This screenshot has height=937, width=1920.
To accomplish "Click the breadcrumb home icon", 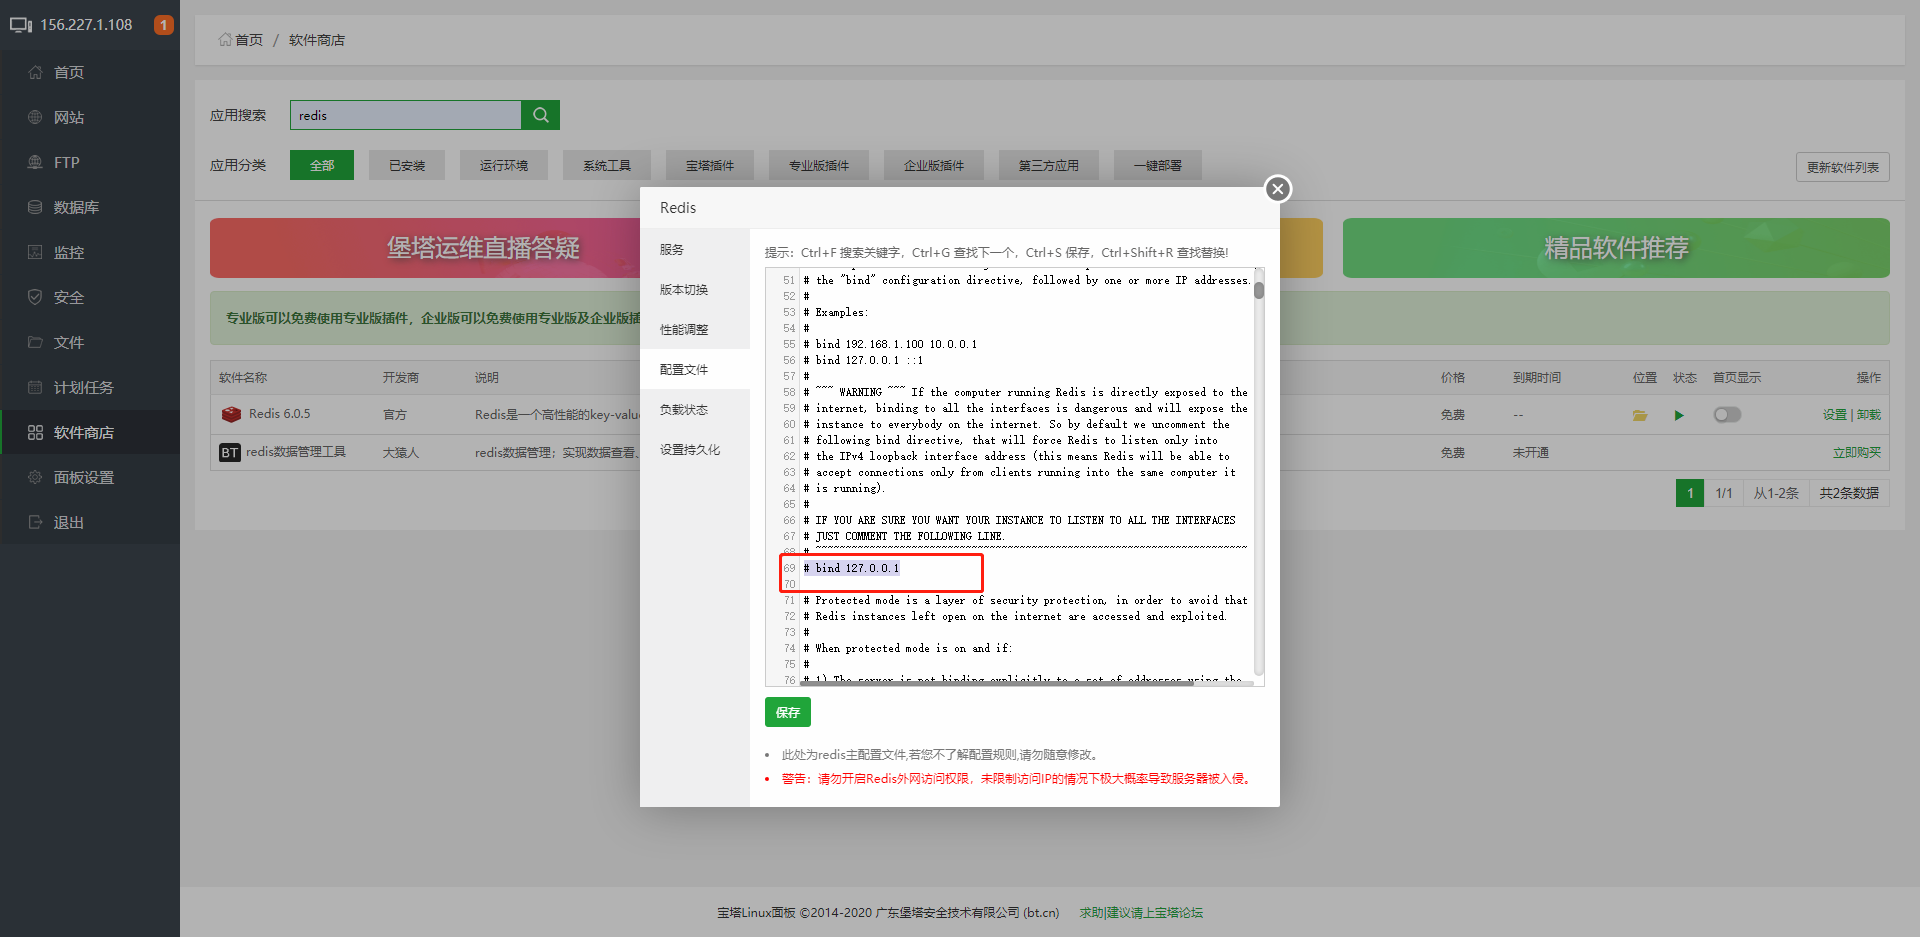I will (225, 40).
